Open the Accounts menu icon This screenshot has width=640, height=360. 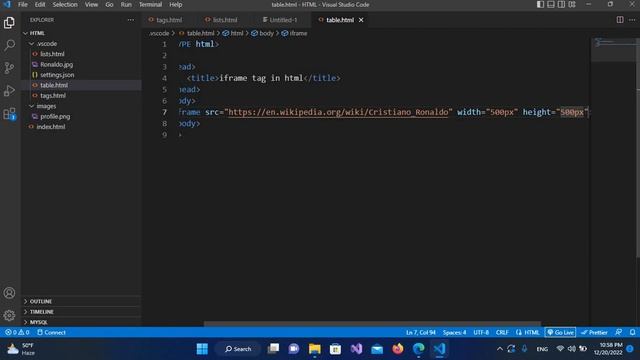pos(9,293)
